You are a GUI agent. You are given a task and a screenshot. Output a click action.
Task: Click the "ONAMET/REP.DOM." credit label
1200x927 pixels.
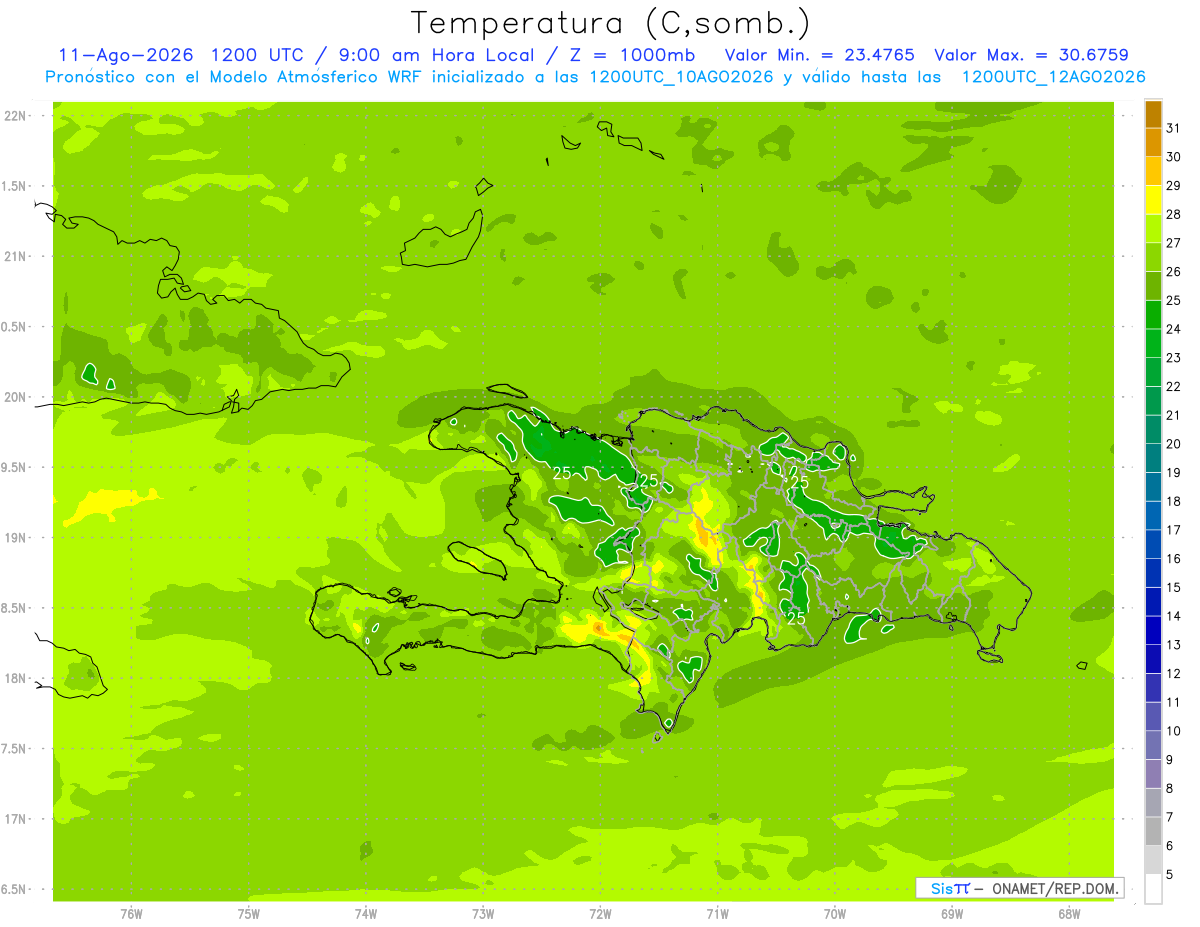[1054, 888]
